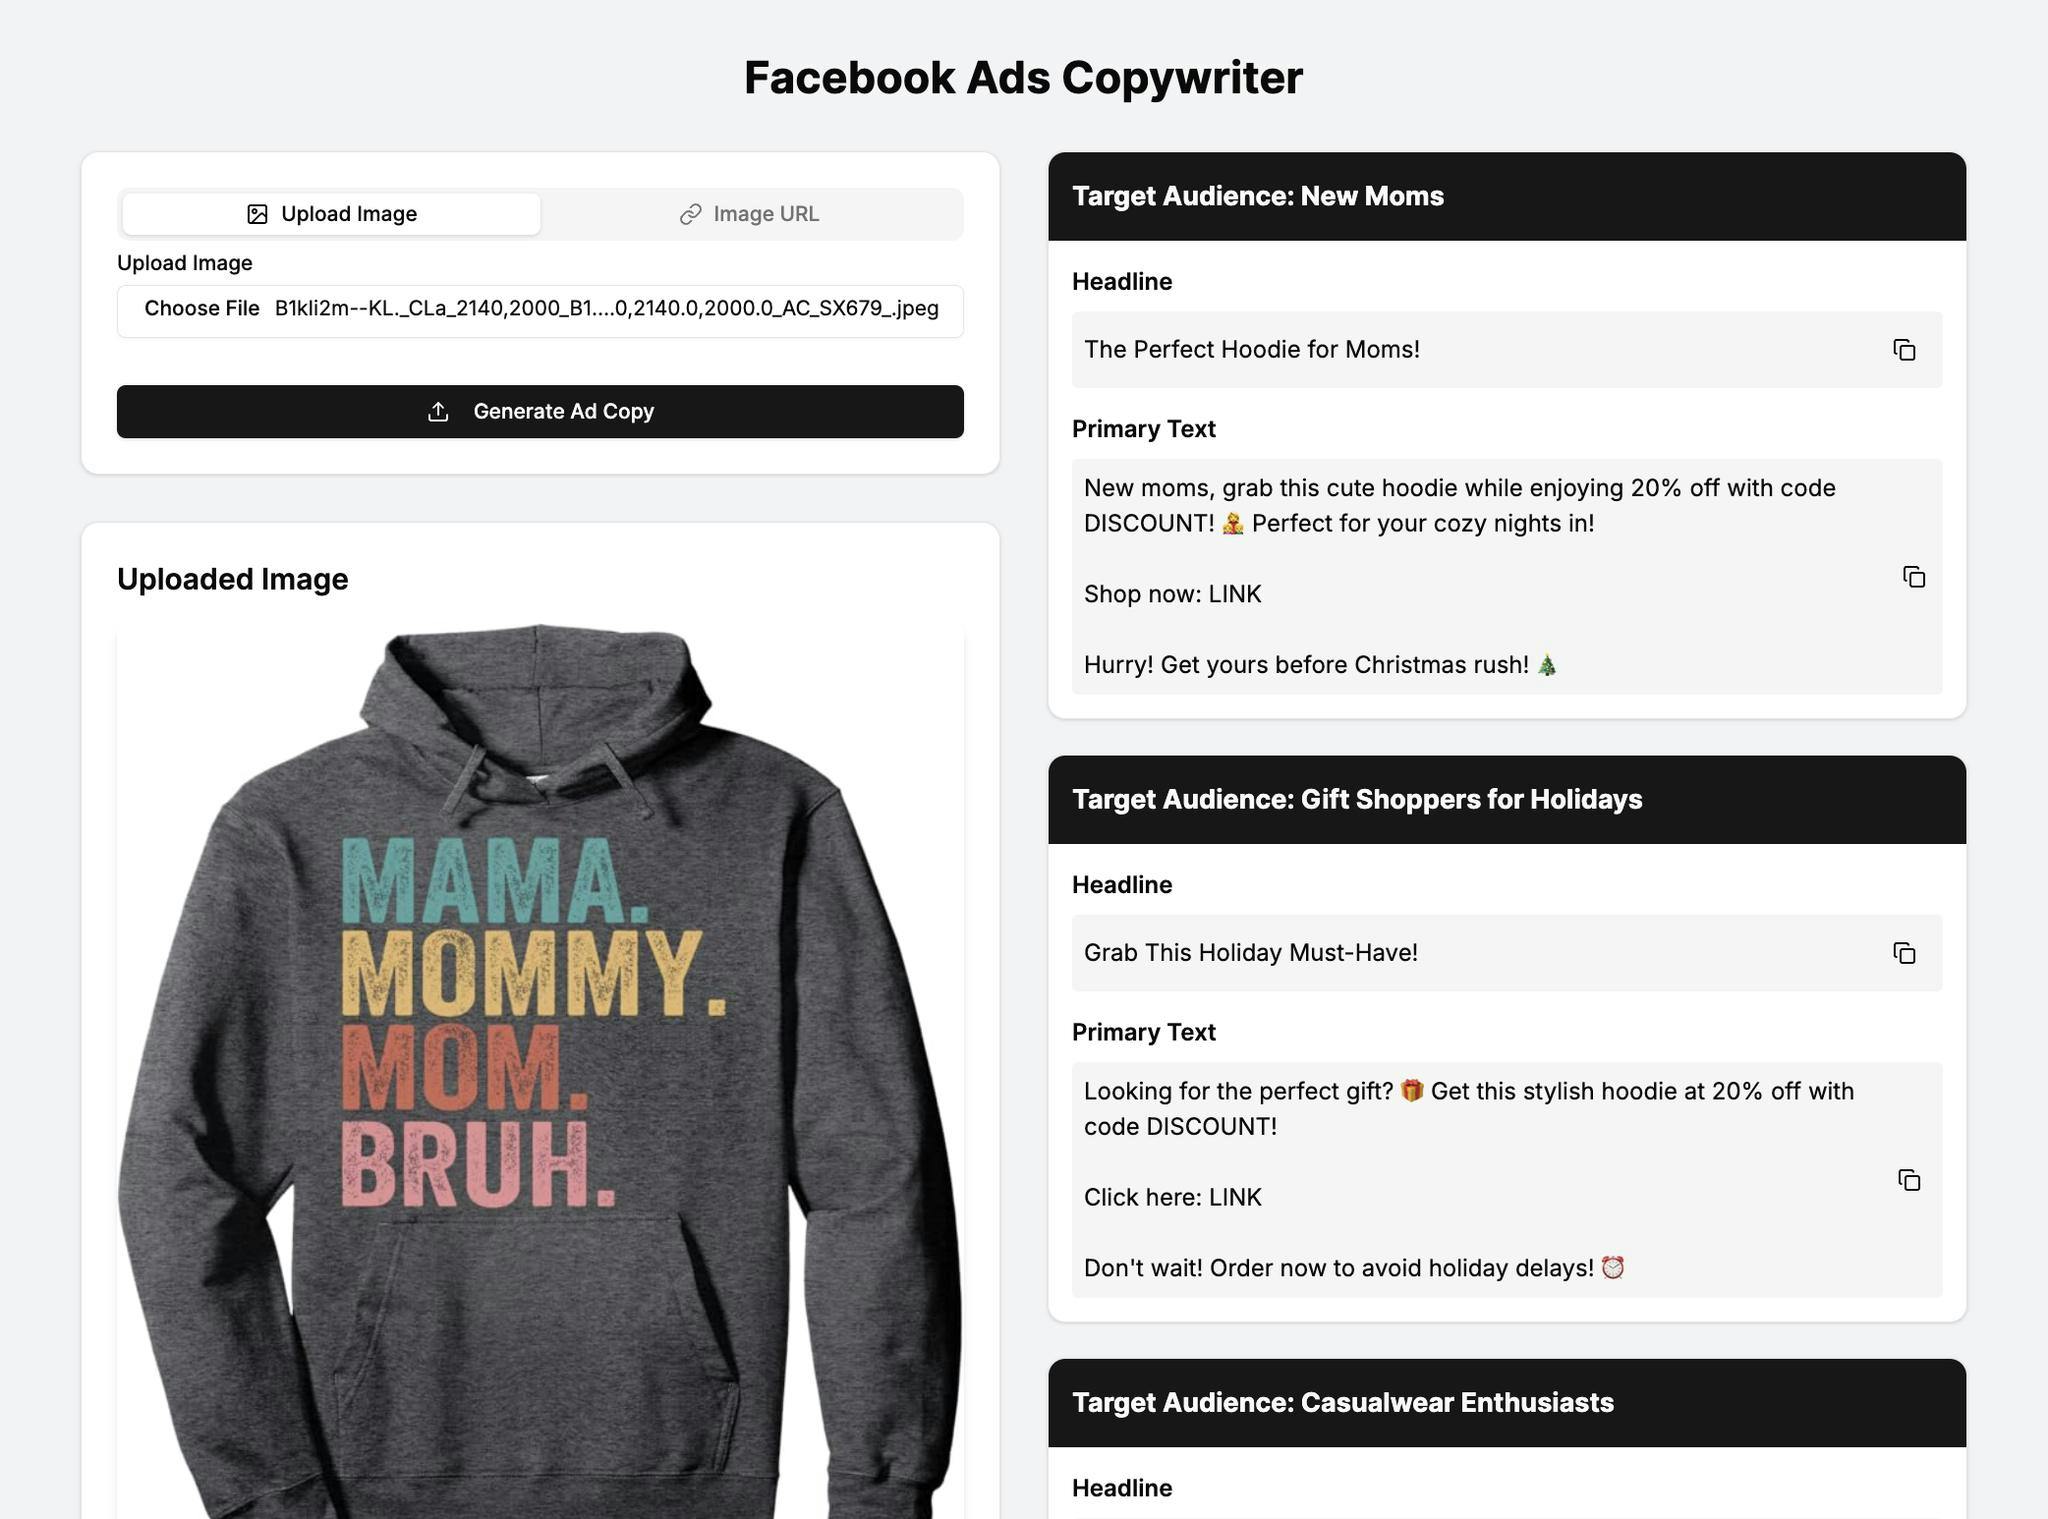This screenshot has height=1519, width=2048.
Task: Click the upload arrow icon on Generate button
Action: pyautogui.click(x=438, y=412)
